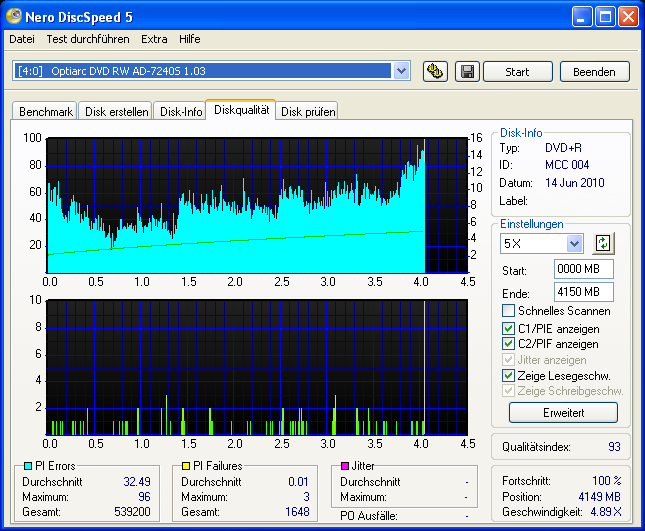Click the Position value 4149 MB

pyautogui.click(x=599, y=497)
